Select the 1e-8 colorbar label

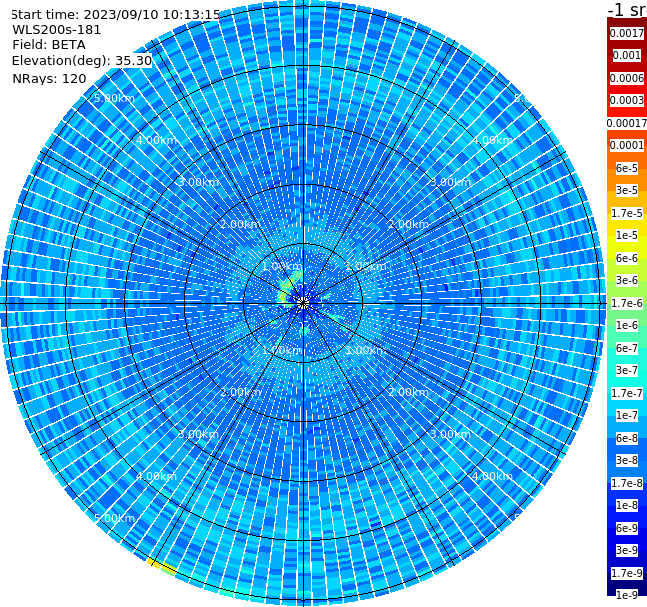point(627,505)
